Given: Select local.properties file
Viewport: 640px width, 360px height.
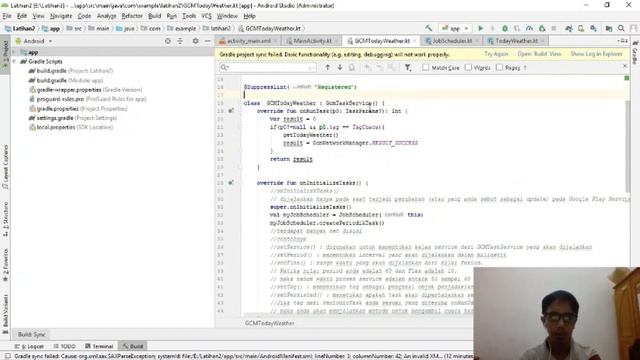Looking at the screenshot, I should (x=71, y=127).
